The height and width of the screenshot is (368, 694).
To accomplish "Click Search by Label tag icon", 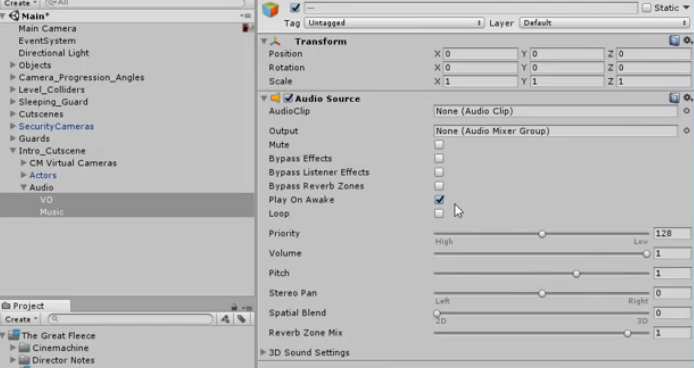I will click(242, 319).
